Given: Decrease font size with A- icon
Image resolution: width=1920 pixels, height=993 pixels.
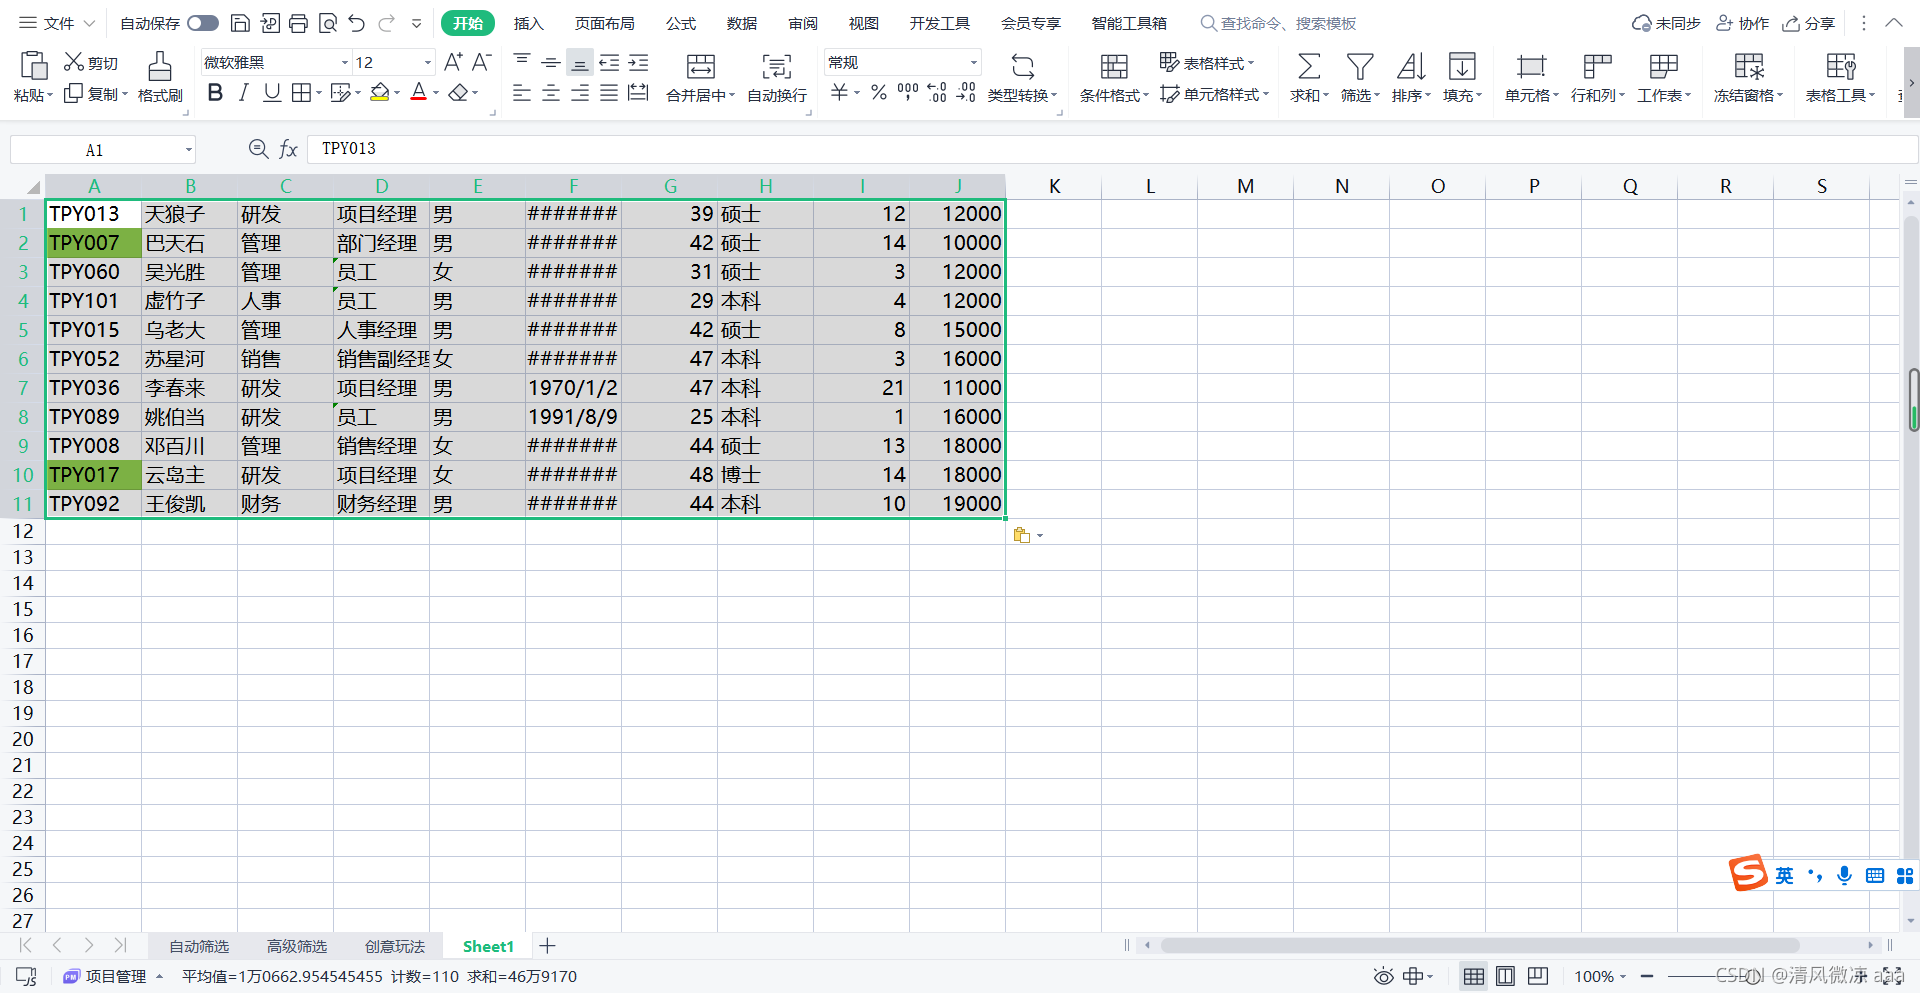Looking at the screenshot, I should pos(481,62).
